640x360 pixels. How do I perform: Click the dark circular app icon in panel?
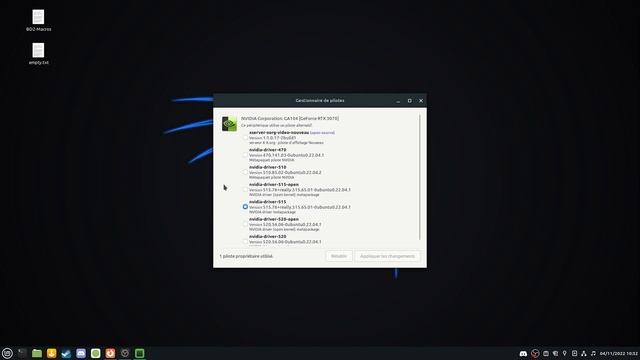[x=125, y=353]
